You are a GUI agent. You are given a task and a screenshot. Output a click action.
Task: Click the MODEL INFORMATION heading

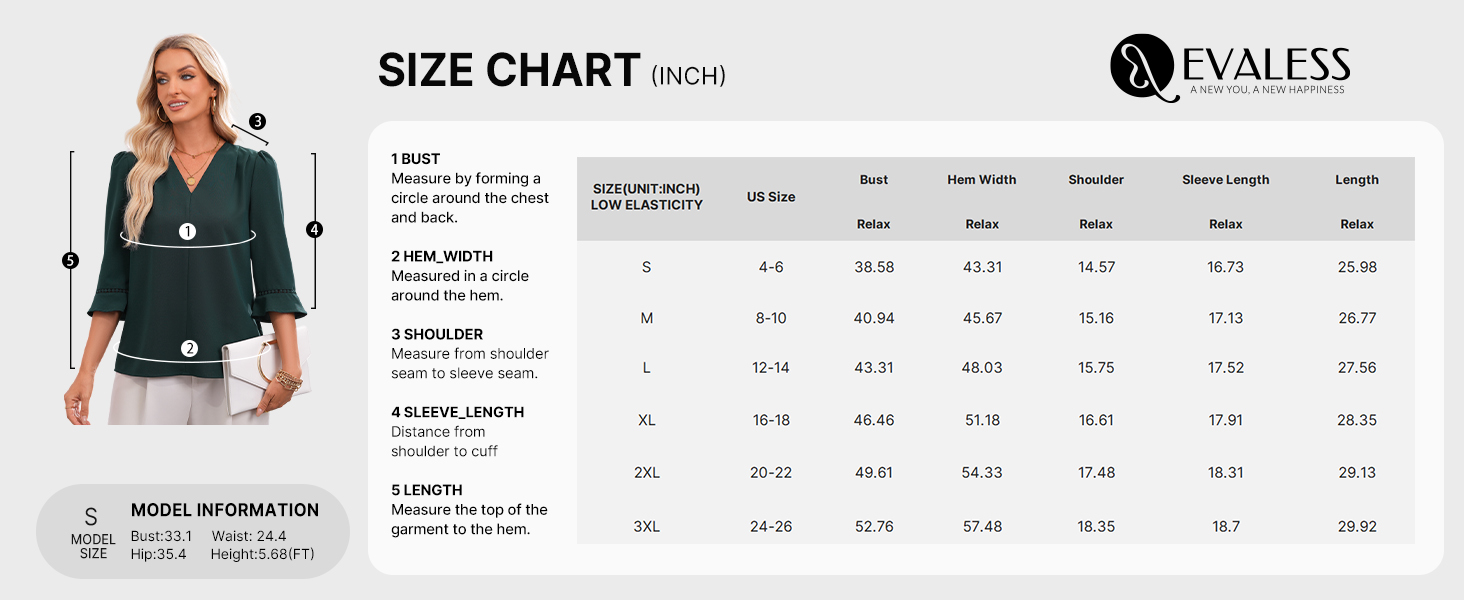(225, 510)
